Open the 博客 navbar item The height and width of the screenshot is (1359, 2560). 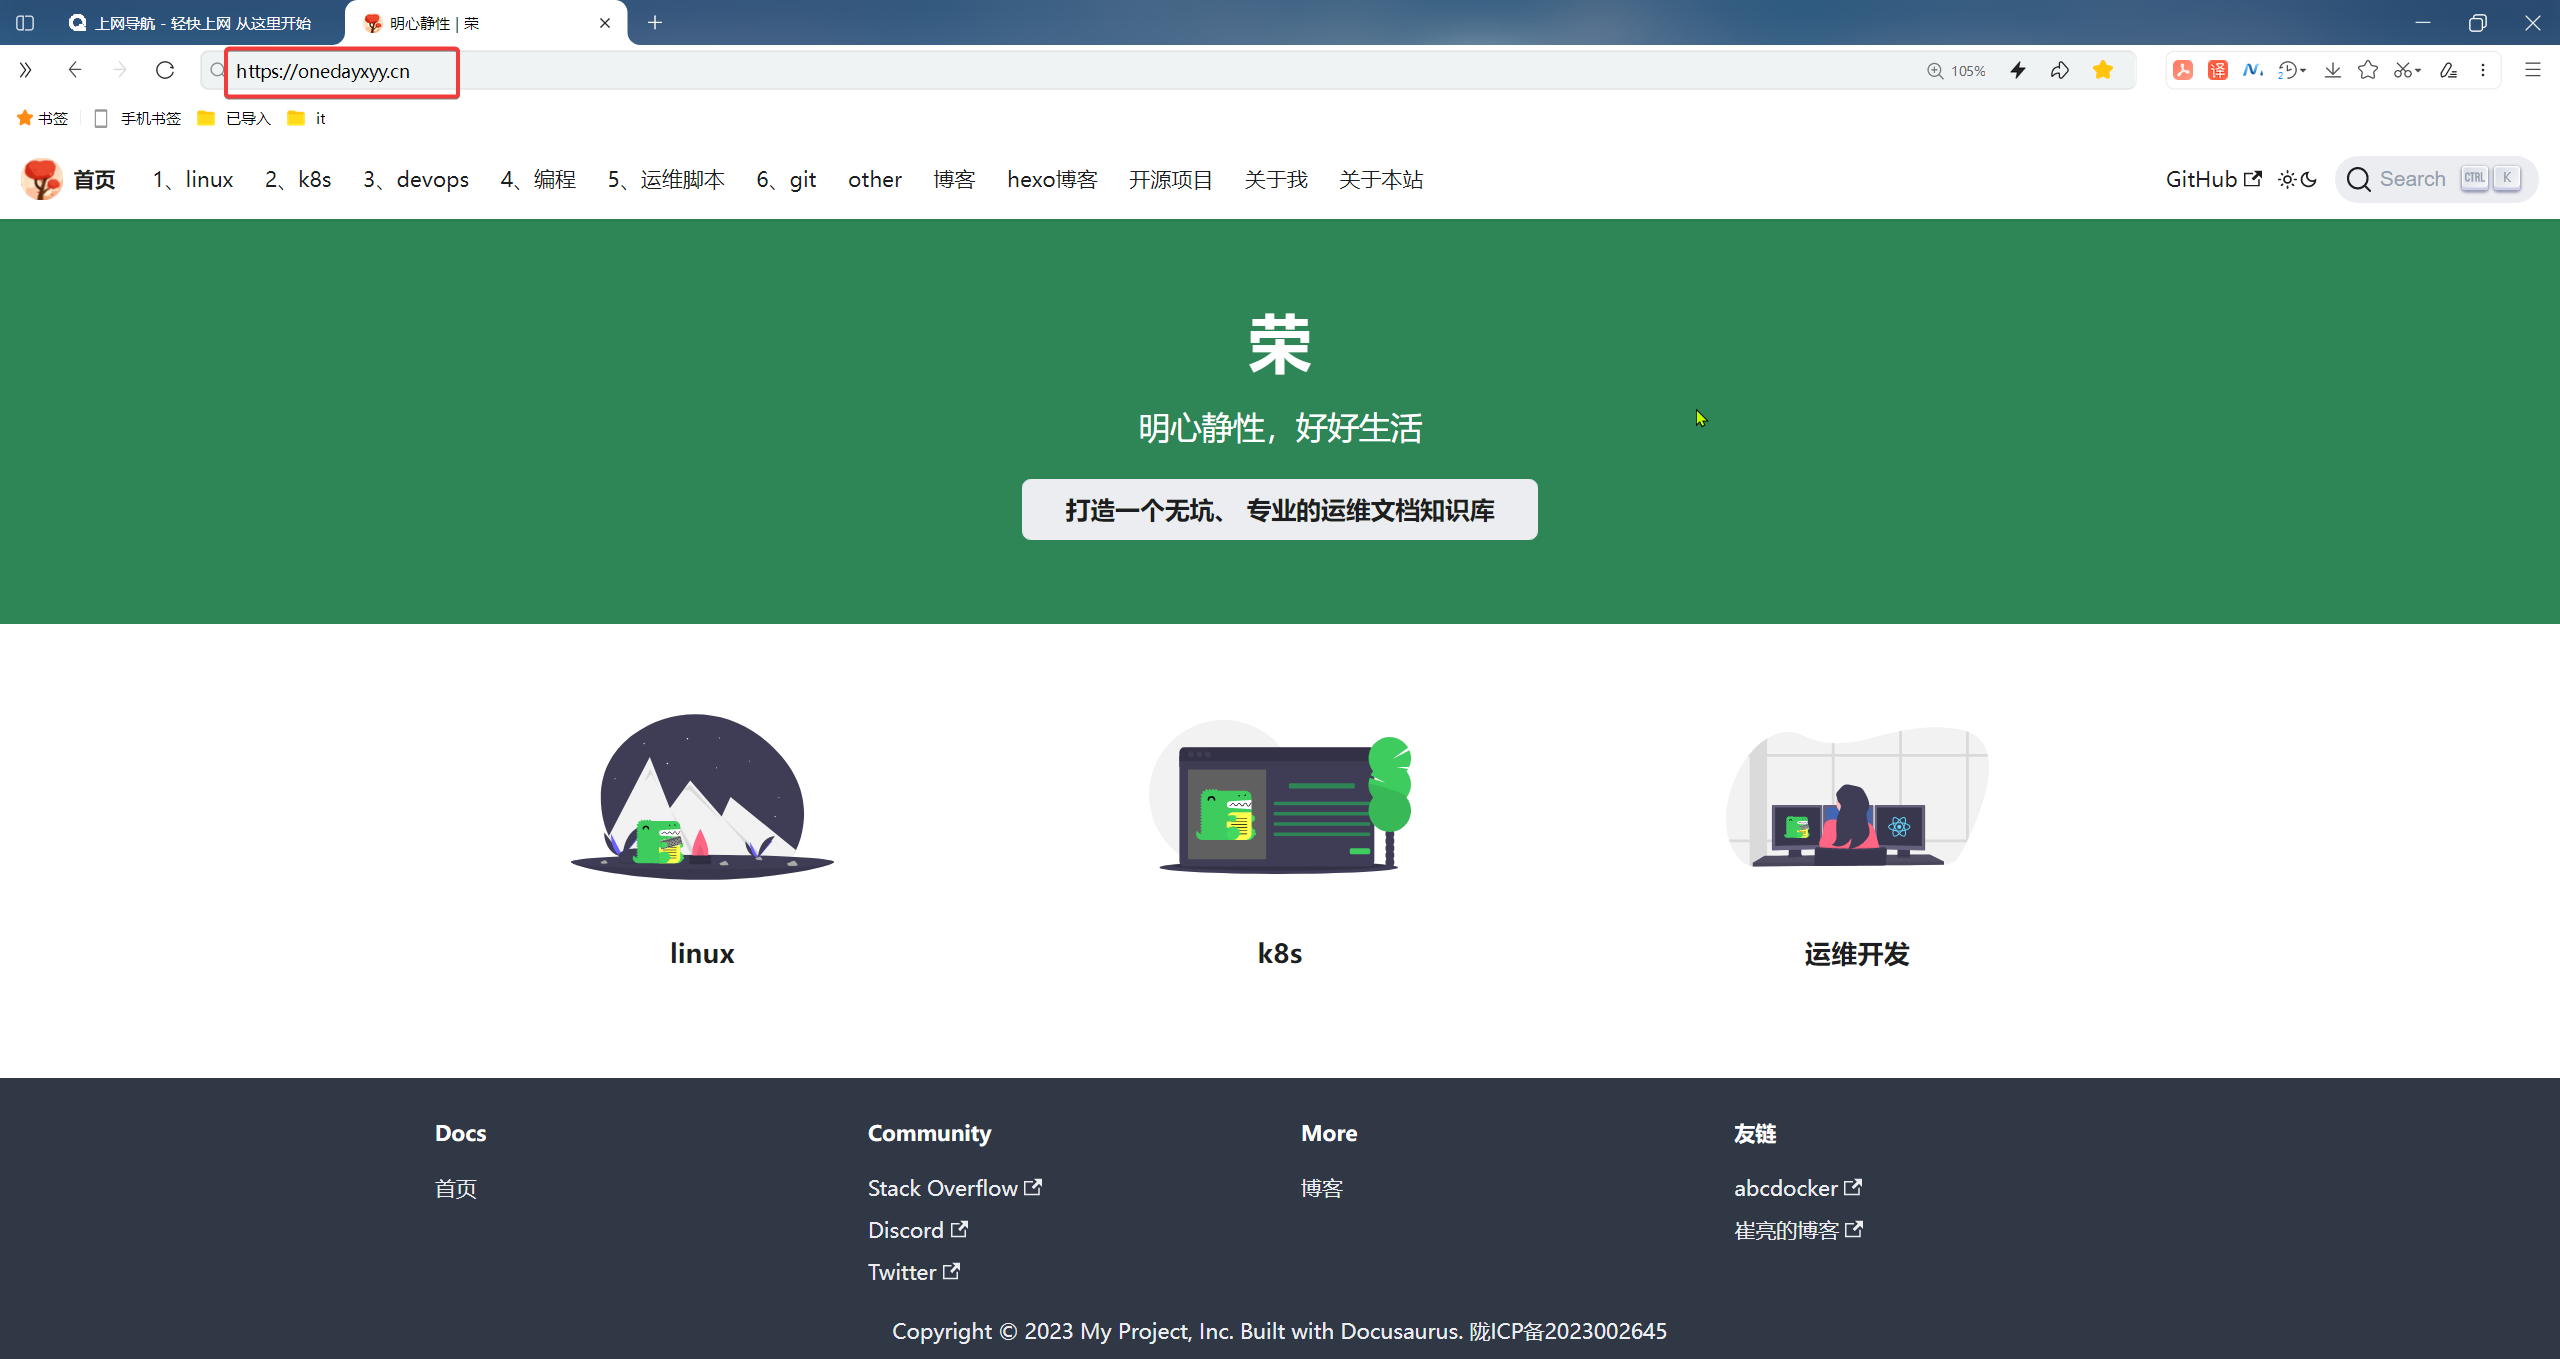tap(954, 179)
